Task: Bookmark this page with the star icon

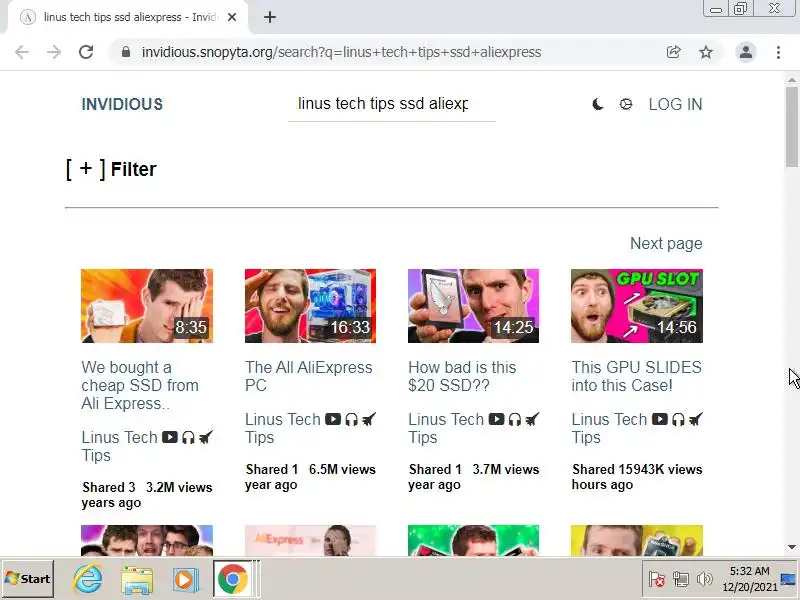Action: pos(706,52)
